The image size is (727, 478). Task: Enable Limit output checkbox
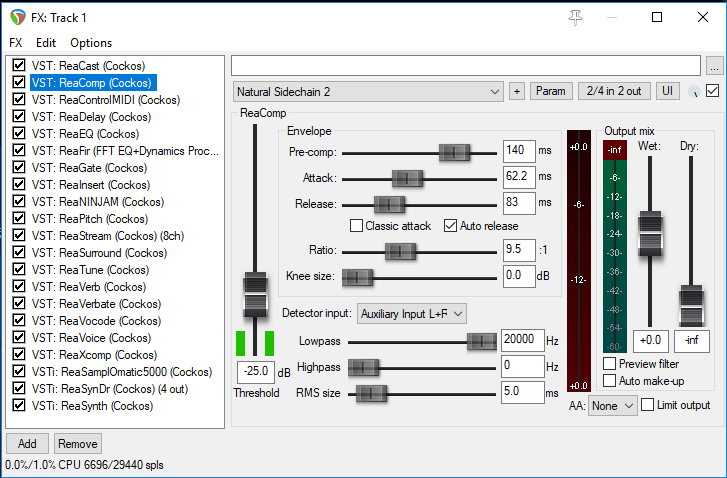point(647,405)
